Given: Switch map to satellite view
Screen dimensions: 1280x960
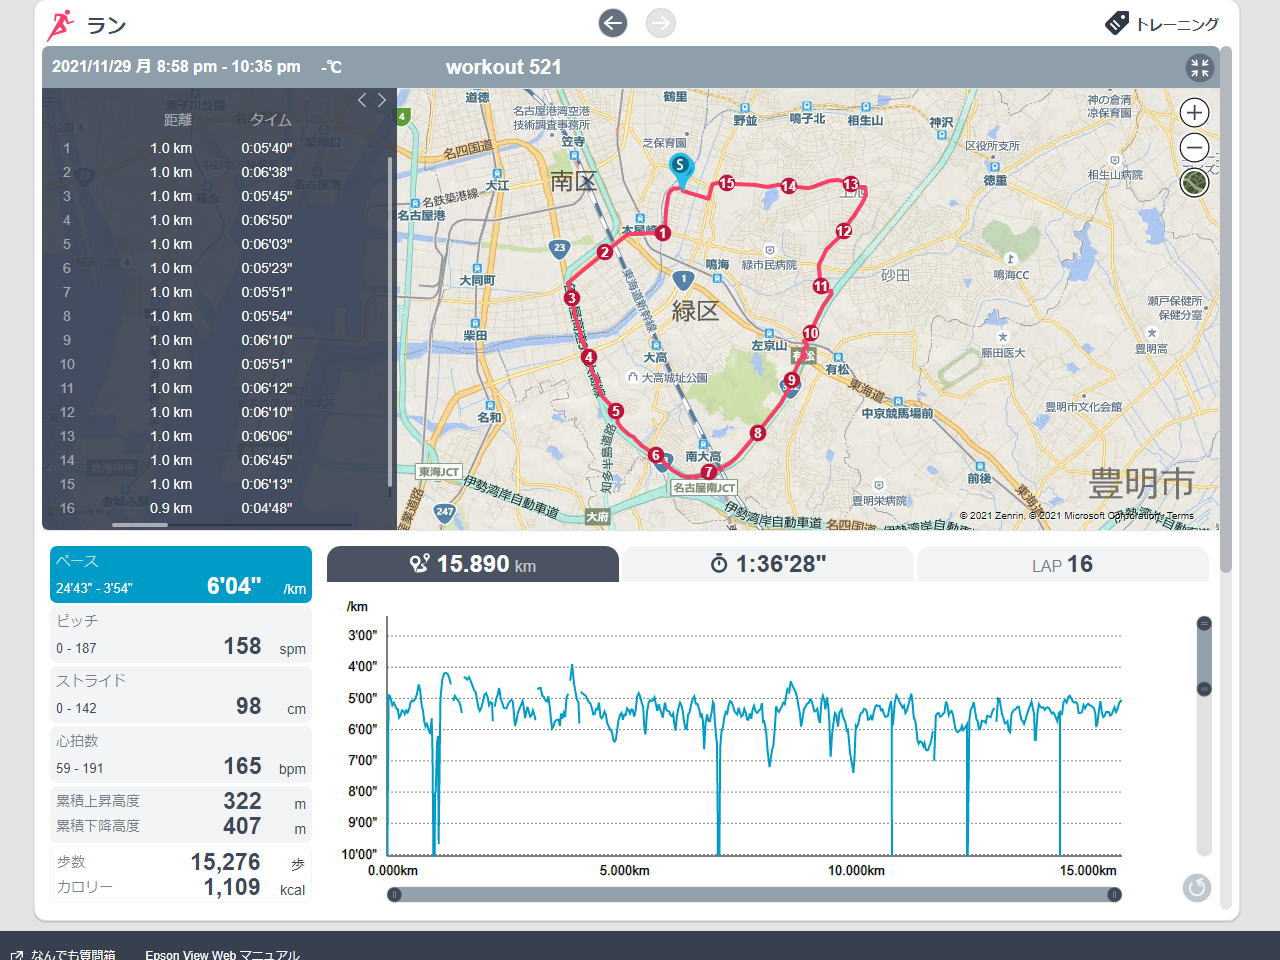Looking at the screenshot, I should coord(1194,183).
